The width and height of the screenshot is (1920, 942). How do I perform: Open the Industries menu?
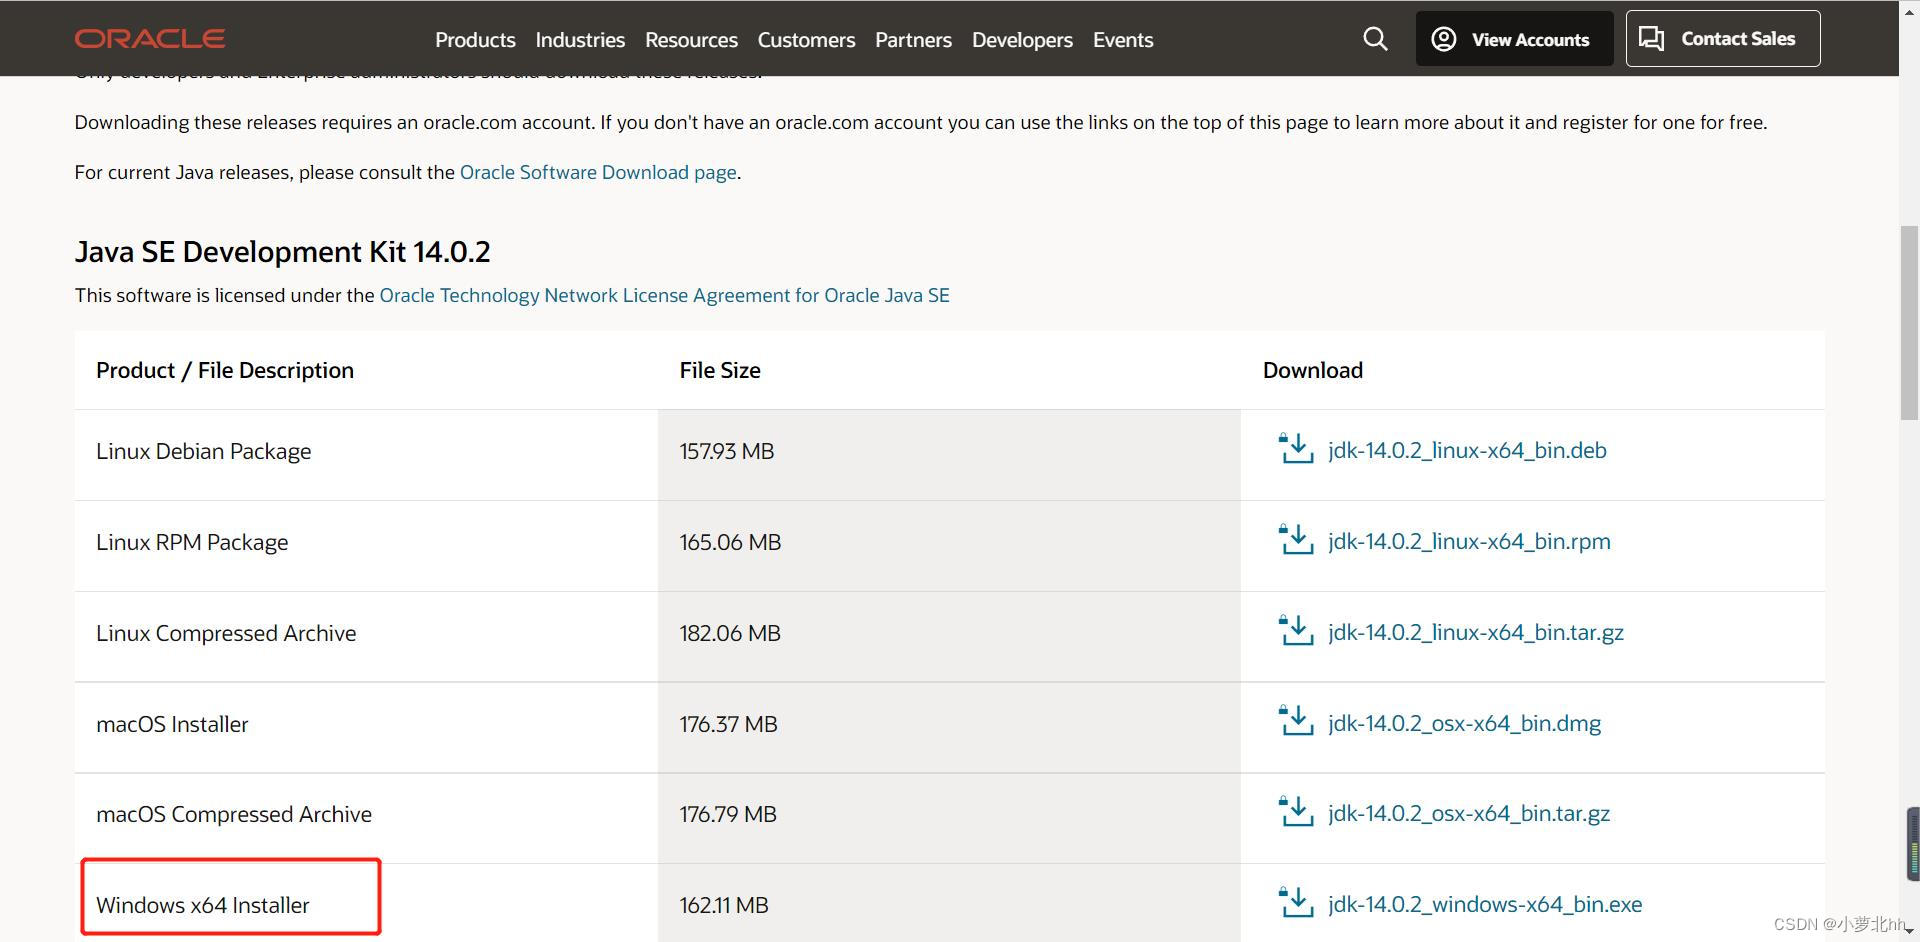click(580, 40)
